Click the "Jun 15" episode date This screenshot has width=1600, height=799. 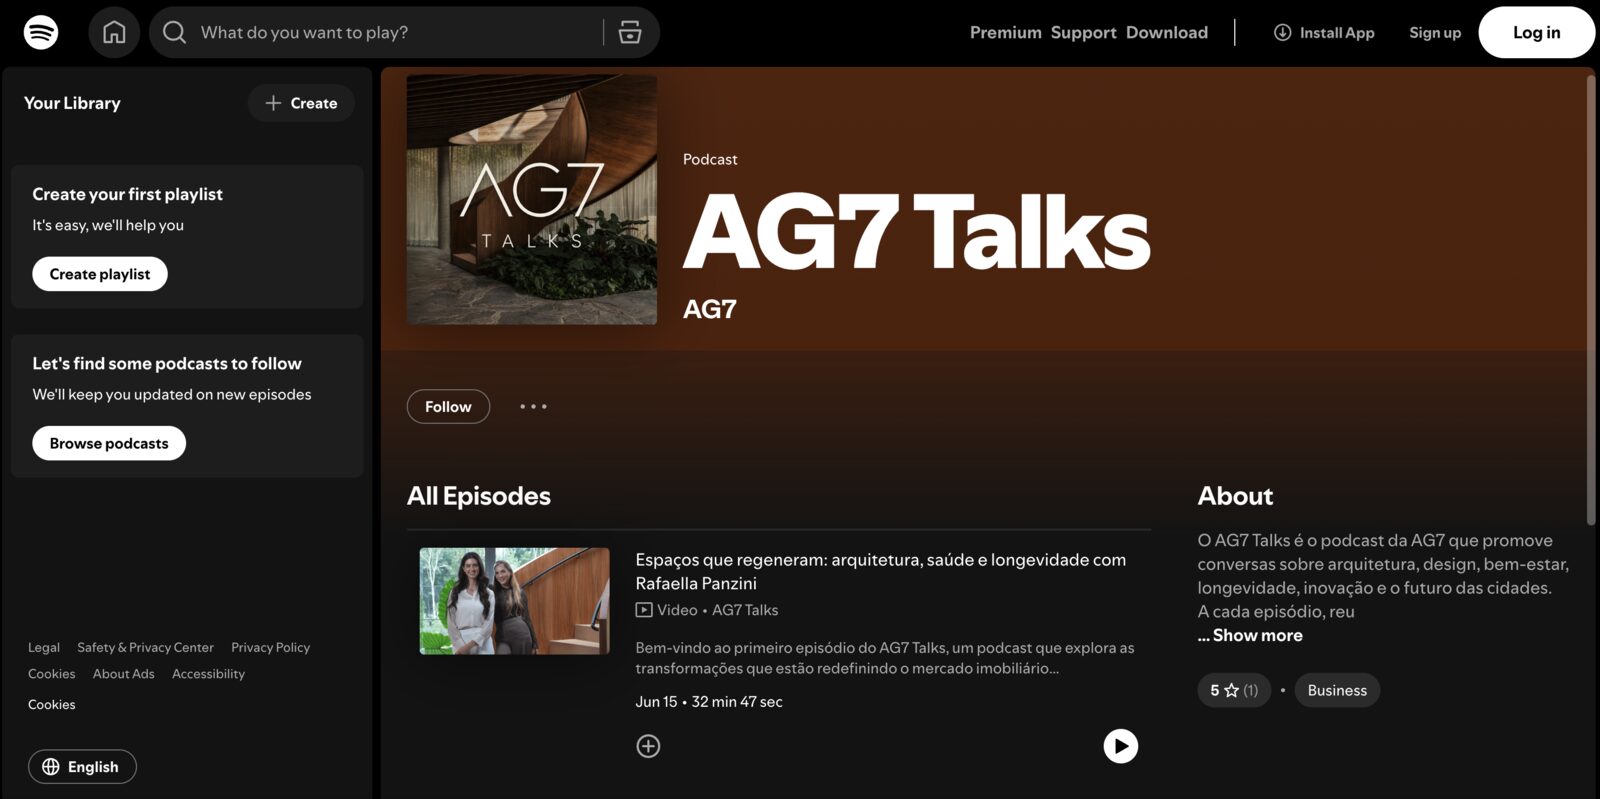click(x=656, y=701)
